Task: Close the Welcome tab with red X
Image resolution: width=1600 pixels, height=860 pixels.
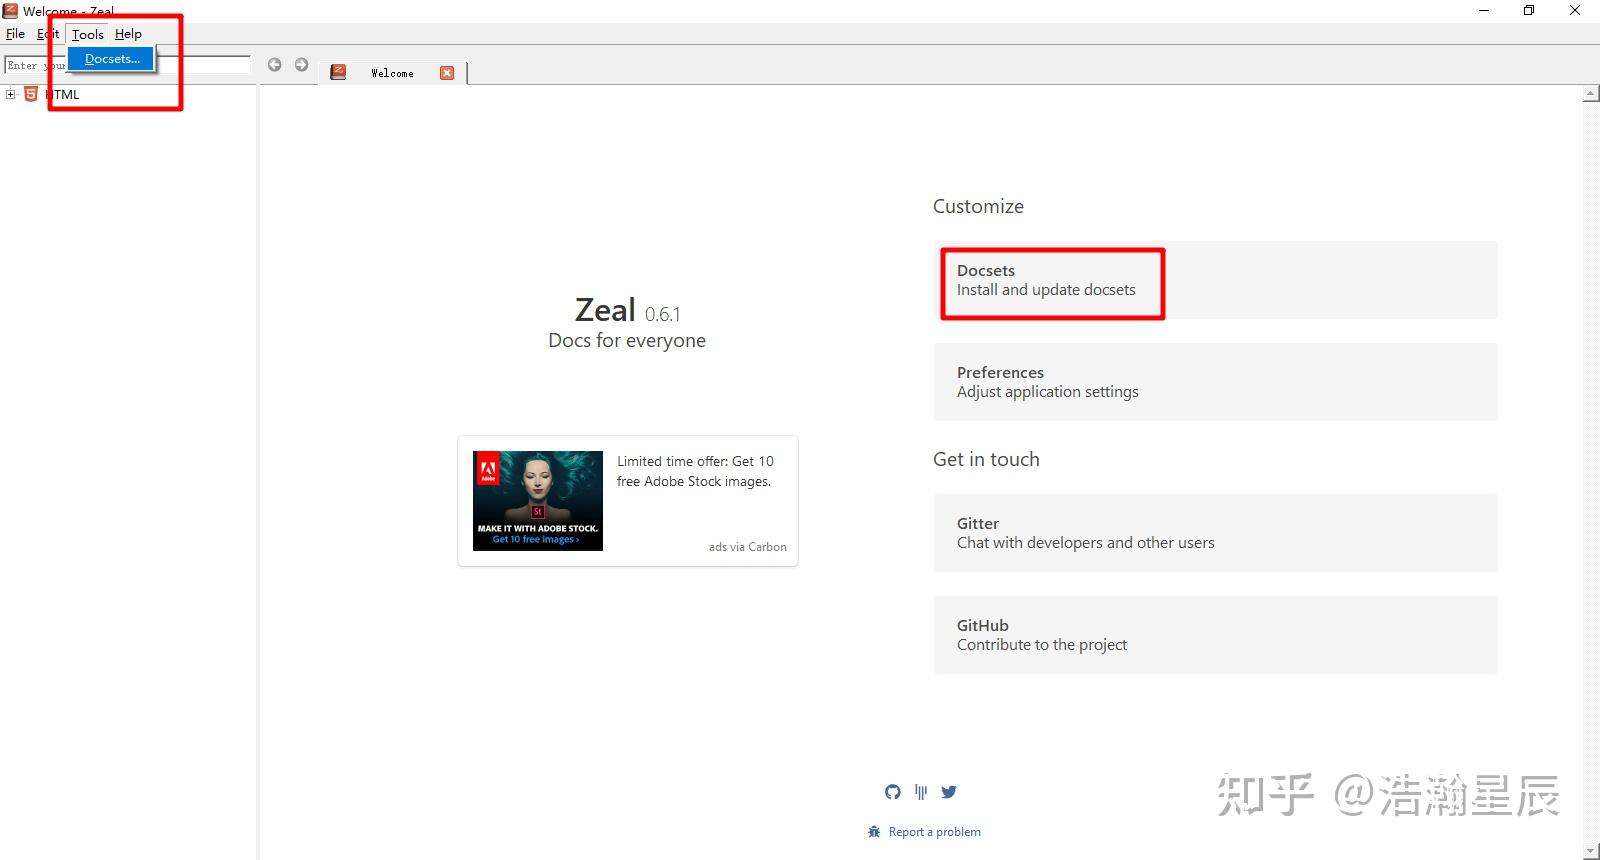Action: (447, 73)
